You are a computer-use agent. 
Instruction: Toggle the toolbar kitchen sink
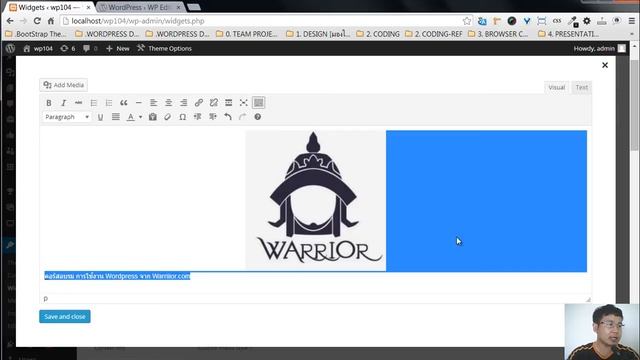(x=259, y=103)
